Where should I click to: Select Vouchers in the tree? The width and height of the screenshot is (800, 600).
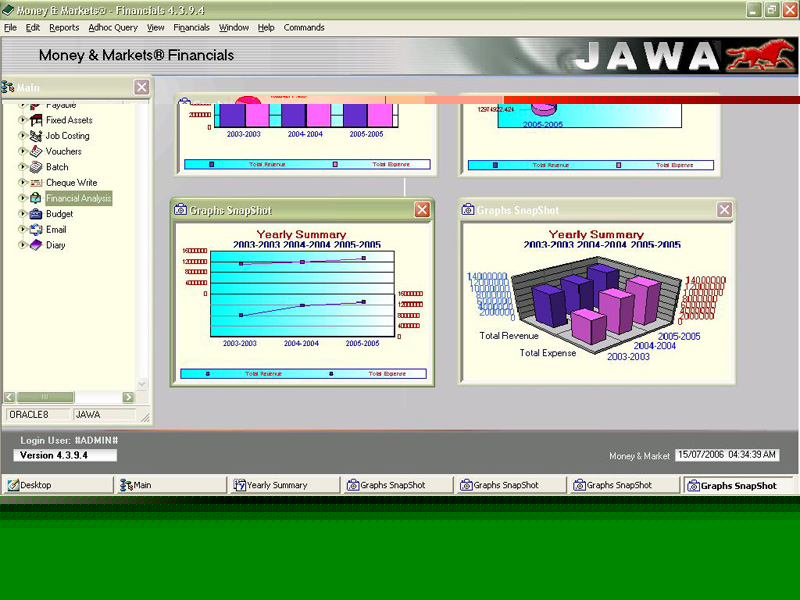63,152
